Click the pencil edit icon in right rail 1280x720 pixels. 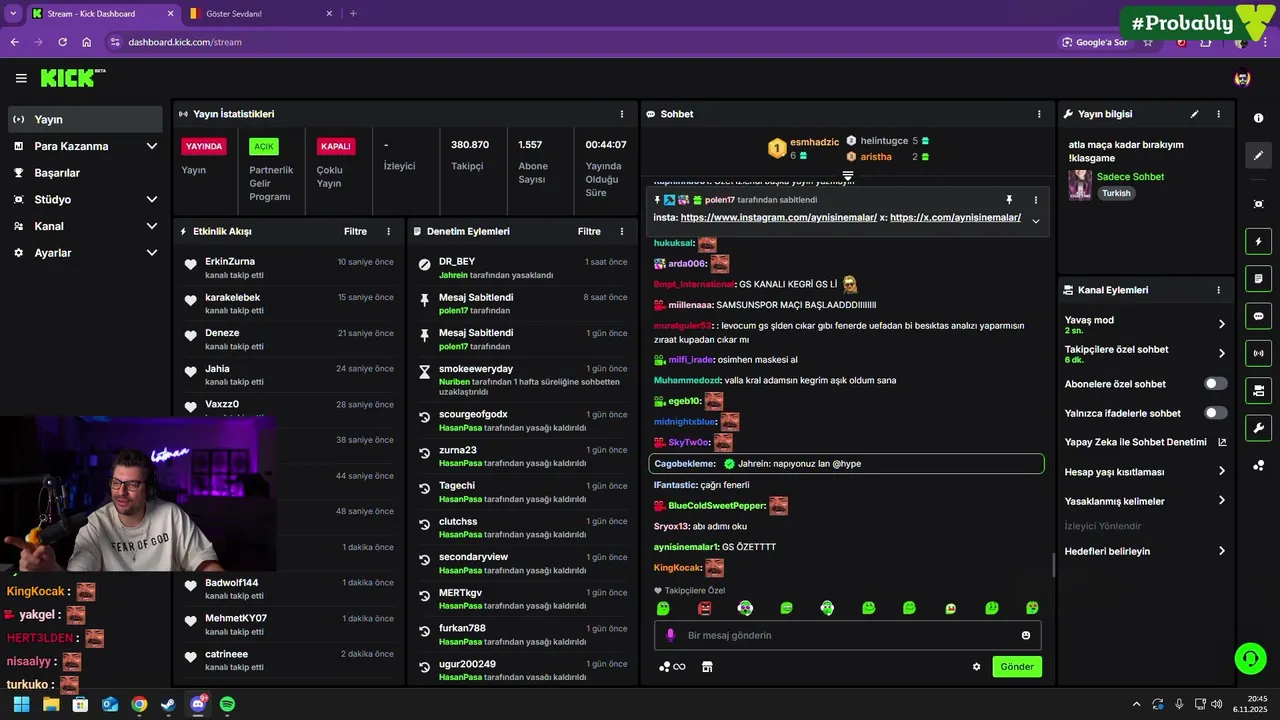1258,156
